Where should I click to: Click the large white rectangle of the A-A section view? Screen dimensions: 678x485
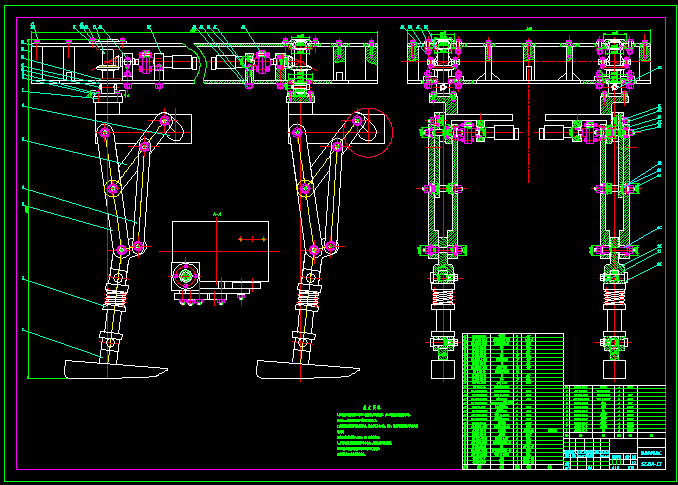coord(221,252)
